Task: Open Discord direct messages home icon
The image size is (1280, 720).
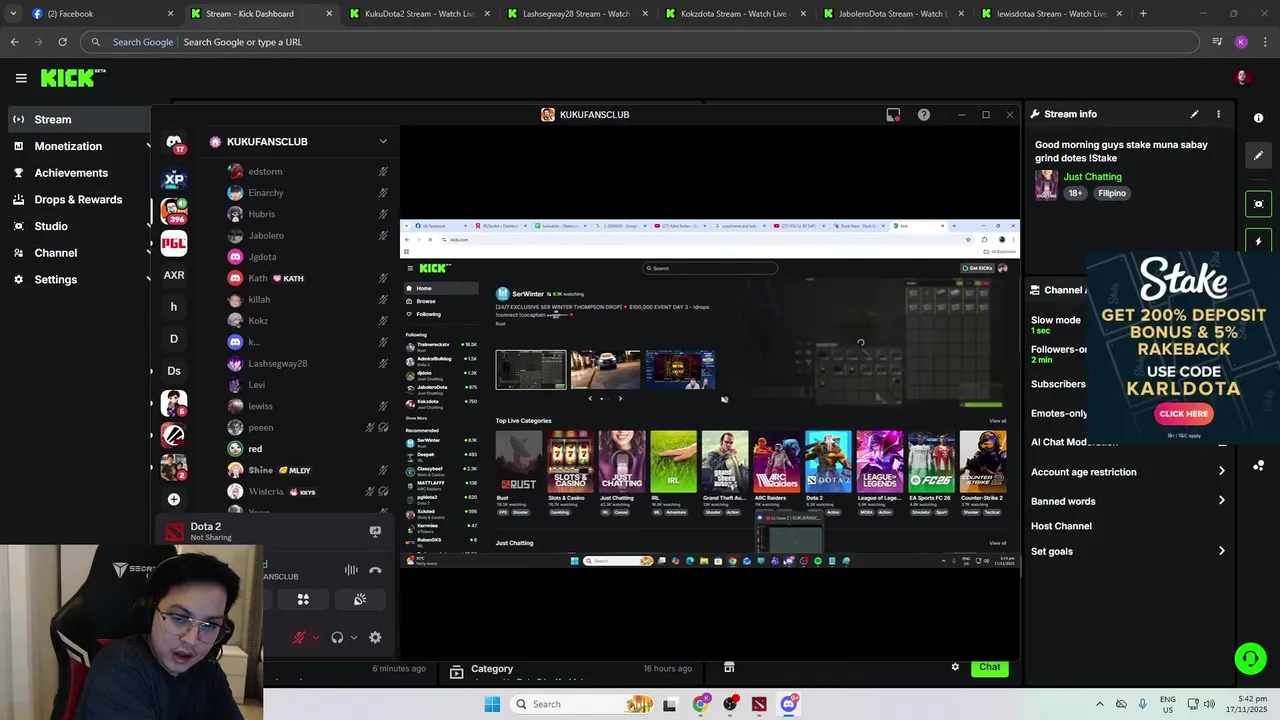Action: tap(174, 143)
